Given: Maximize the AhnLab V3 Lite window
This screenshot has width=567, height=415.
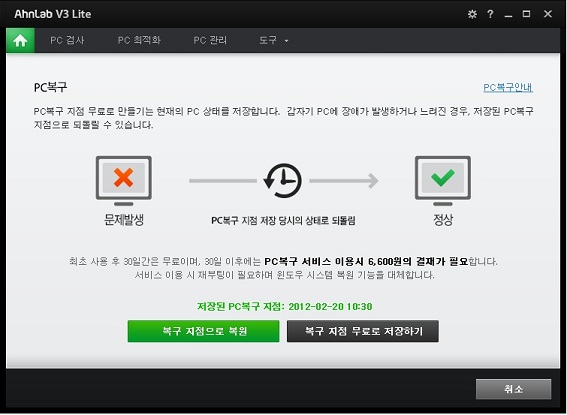Looking at the screenshot, I should click(x=526, y=14).
